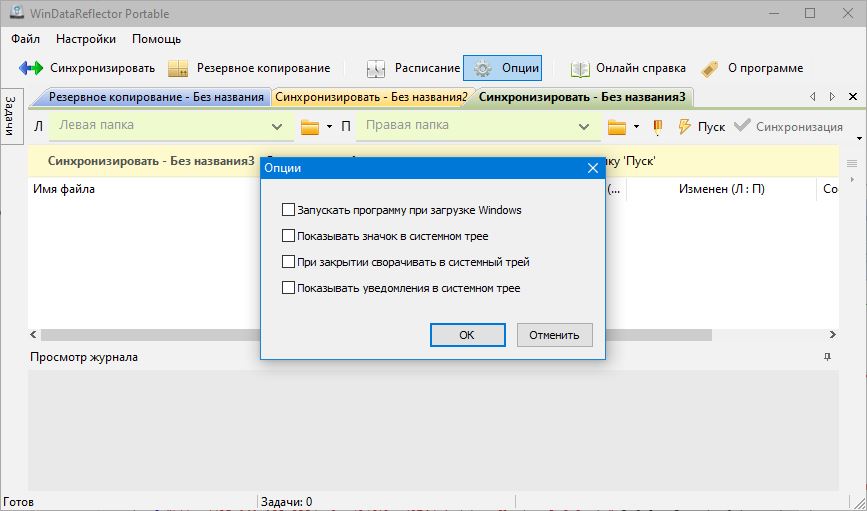Close current tab with X
The height and width of the screenshot is (511, 867).
[853, 97]
